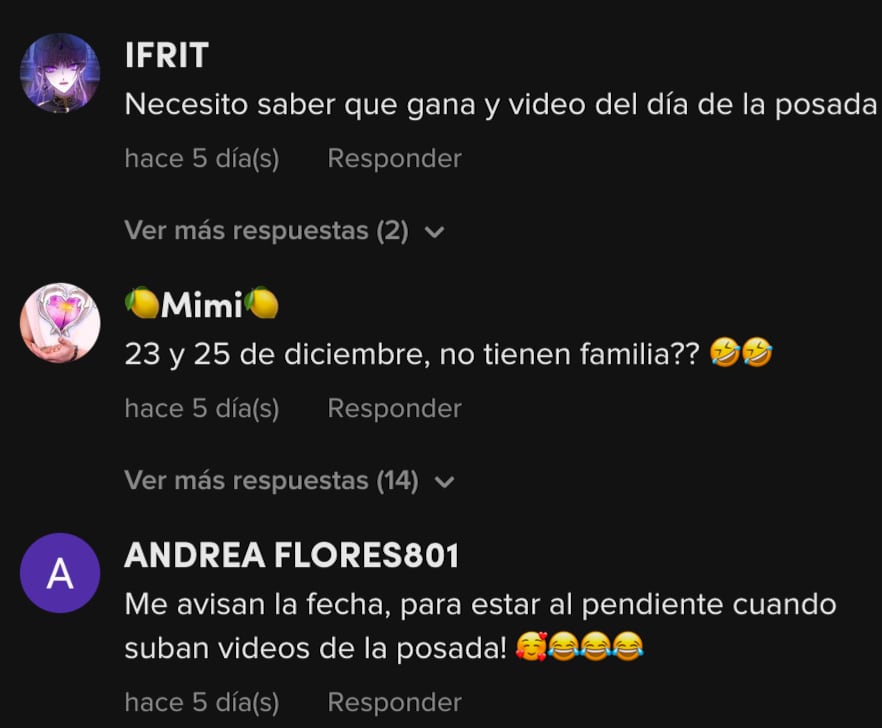Click the IFRIT username

166,55
